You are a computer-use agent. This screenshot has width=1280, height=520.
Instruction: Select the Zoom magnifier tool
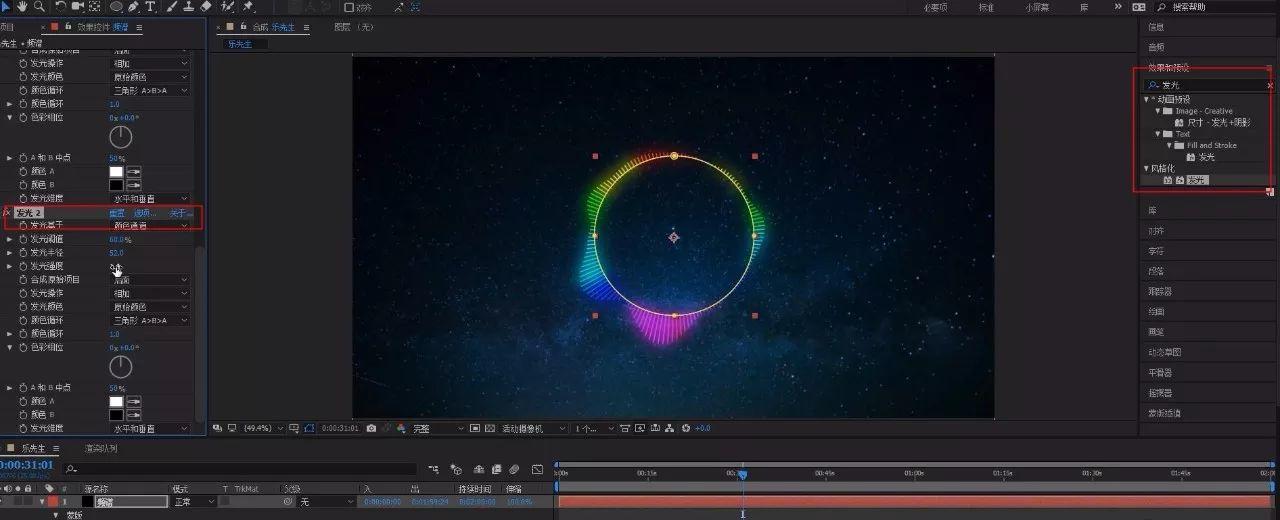tap(39, 7)
